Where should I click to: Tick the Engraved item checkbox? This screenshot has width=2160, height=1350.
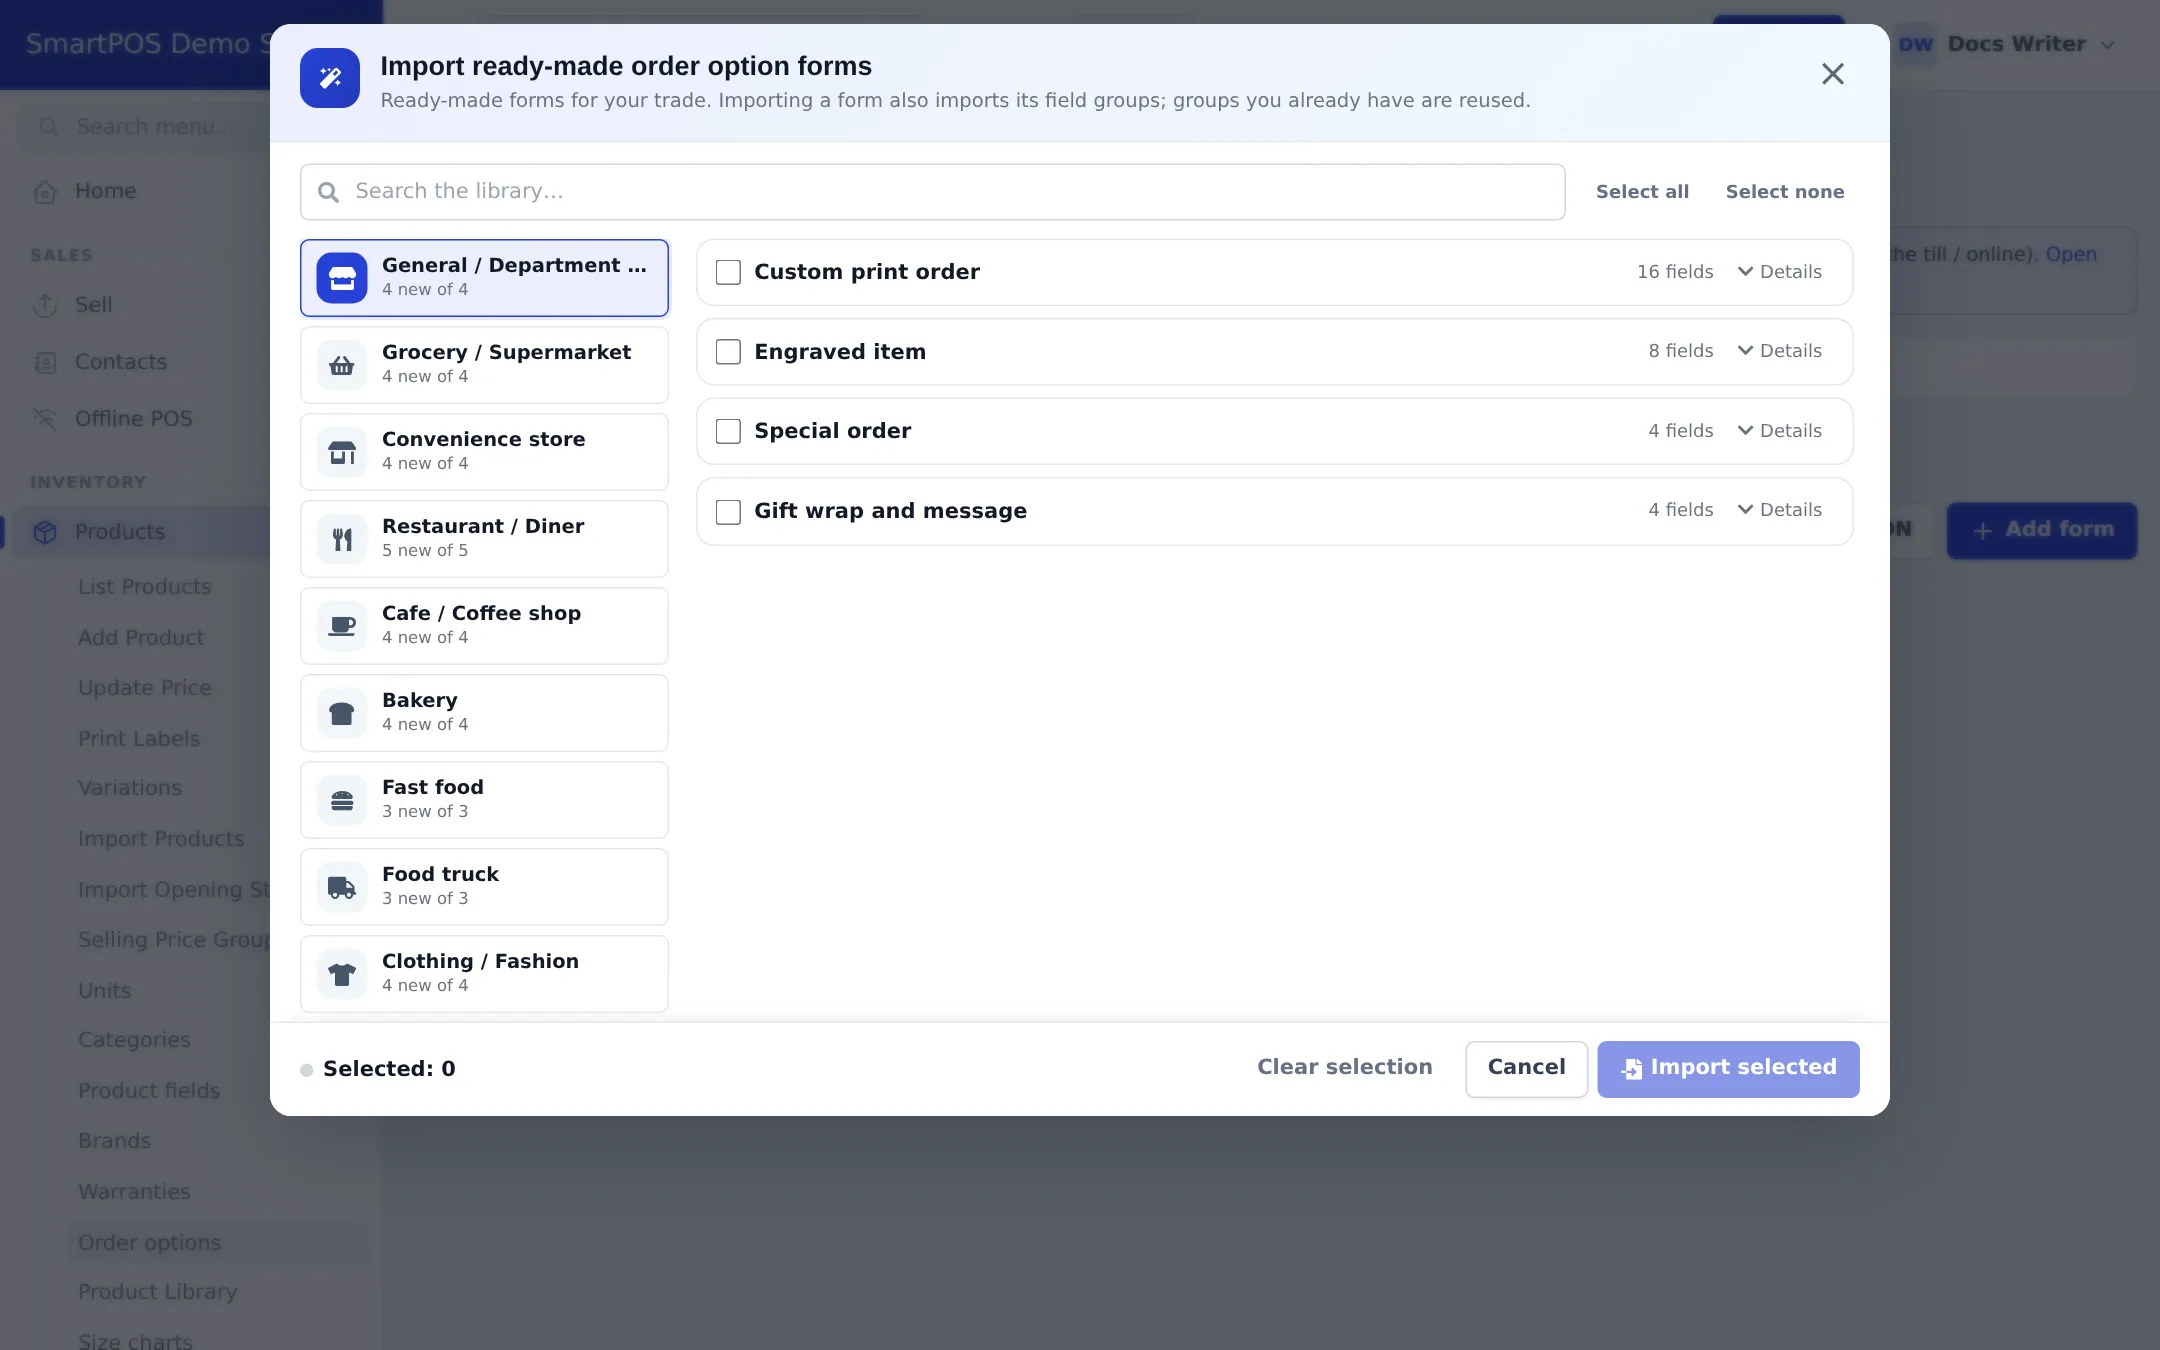[x=728, y=352]
